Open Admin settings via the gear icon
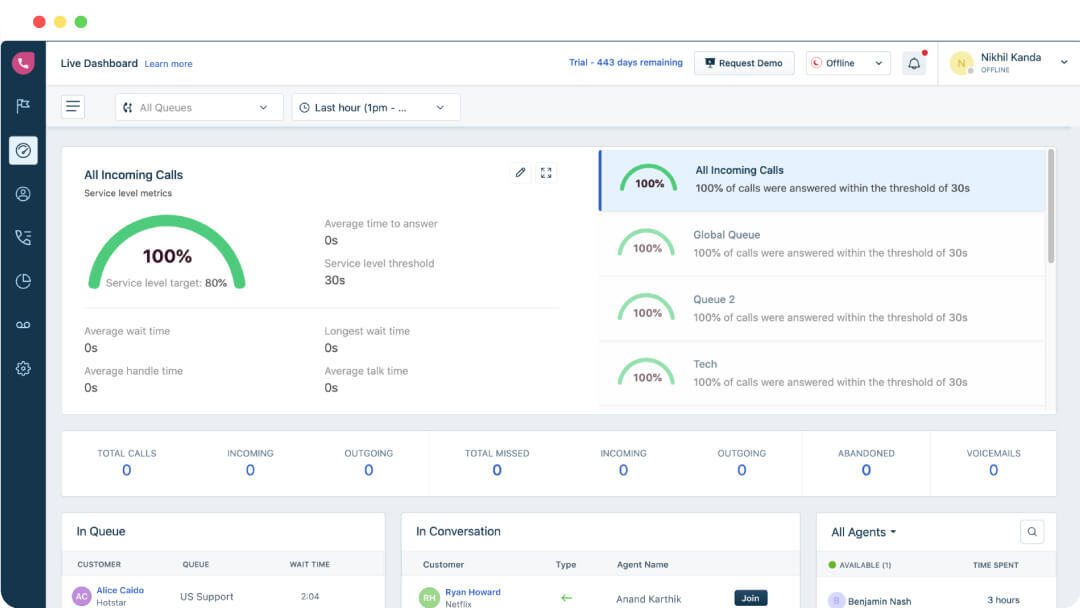Image resolution: width=1080 pixels, height=608 pixels. [23, 368]
